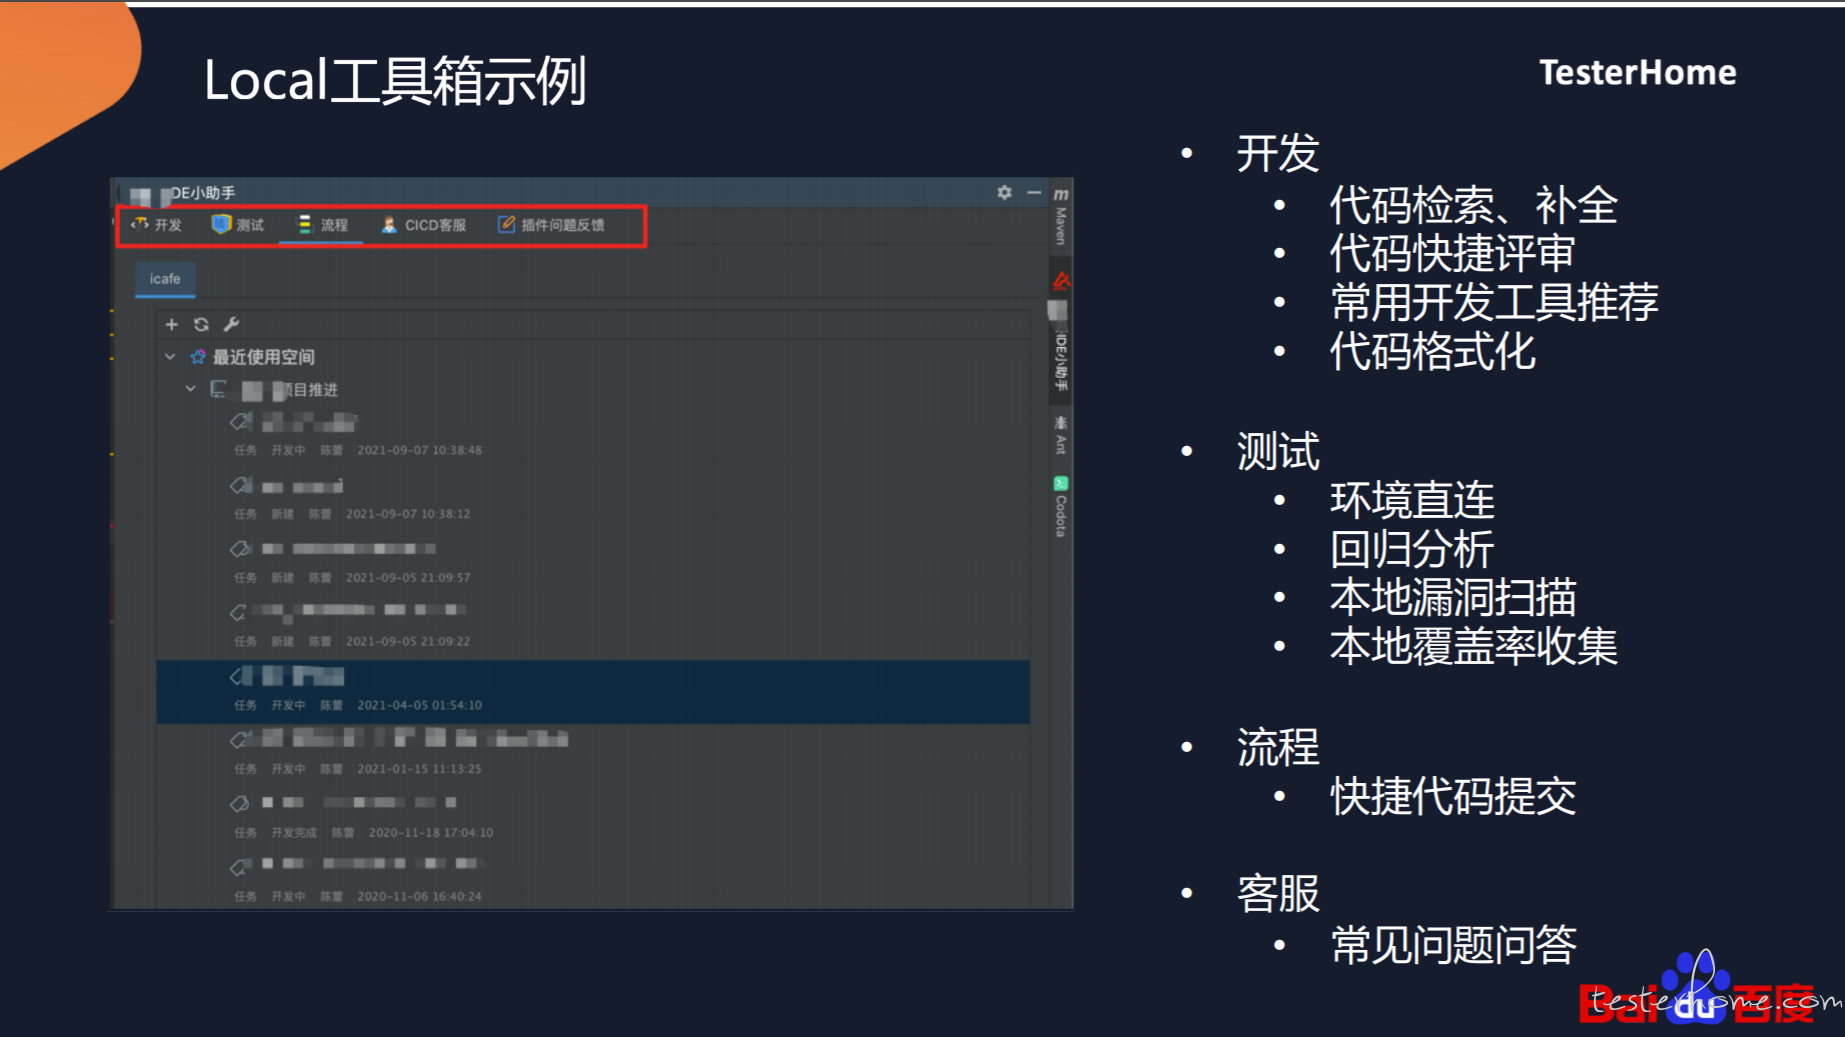This screenshot has width=1845, height=1037.
Task: Click tag icon of task dated 2020-11-18 17:04:10
Action: [x=240, y=803]
